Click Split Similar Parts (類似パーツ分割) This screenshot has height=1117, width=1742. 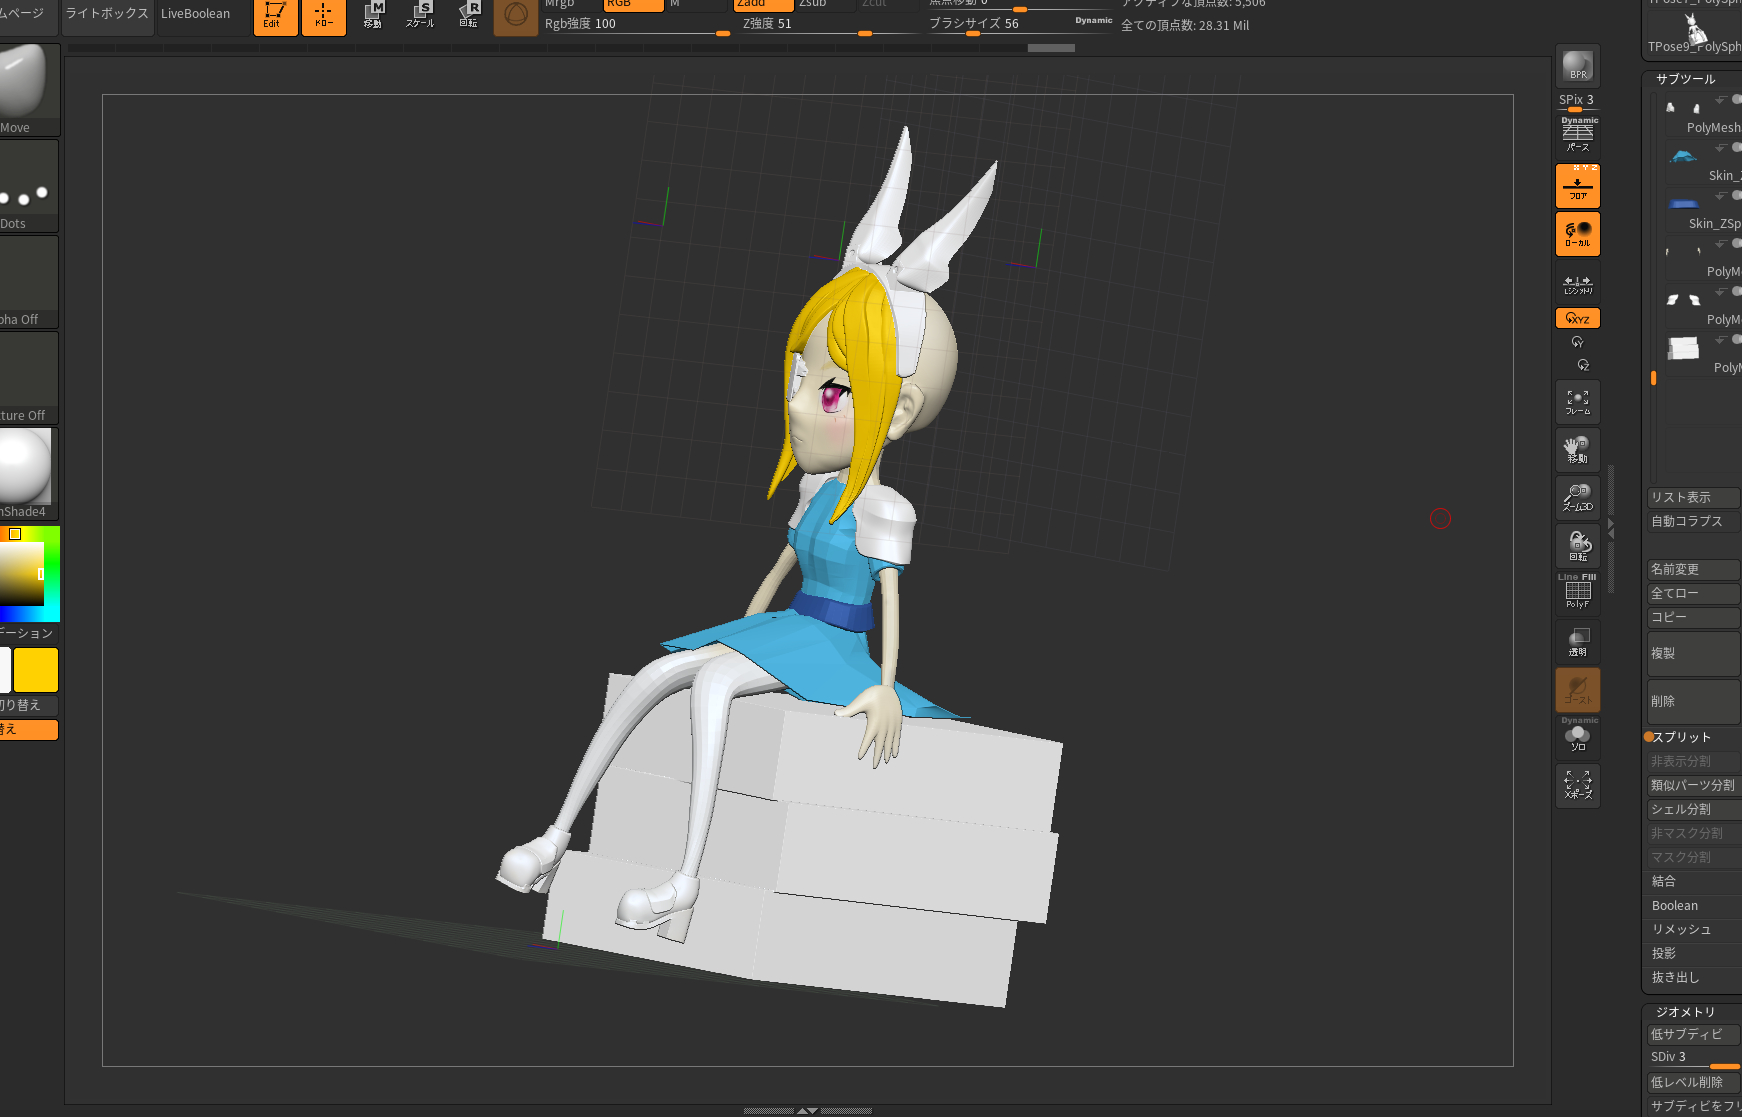pyautogui.click(x=1694, y=785)
